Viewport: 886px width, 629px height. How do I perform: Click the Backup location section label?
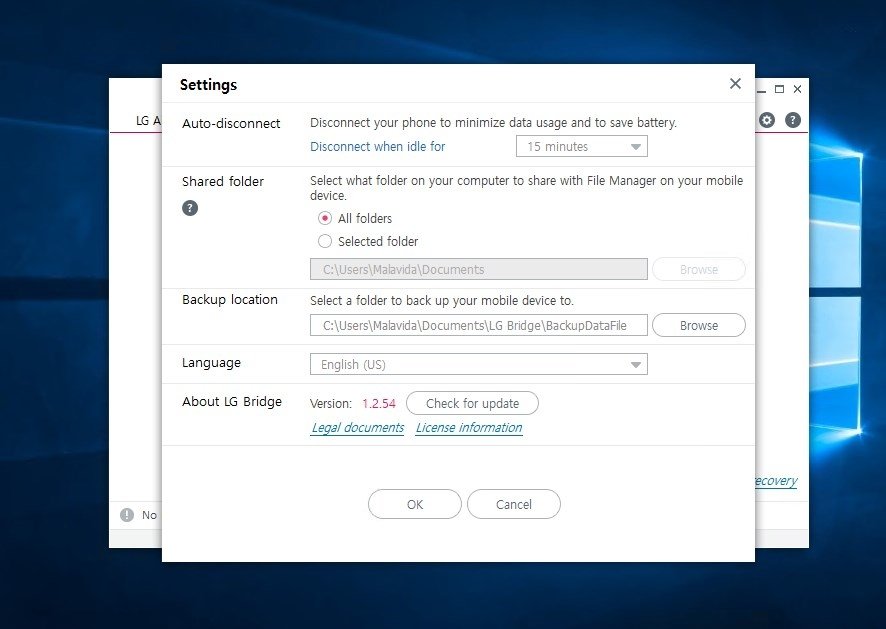point(230,300)
